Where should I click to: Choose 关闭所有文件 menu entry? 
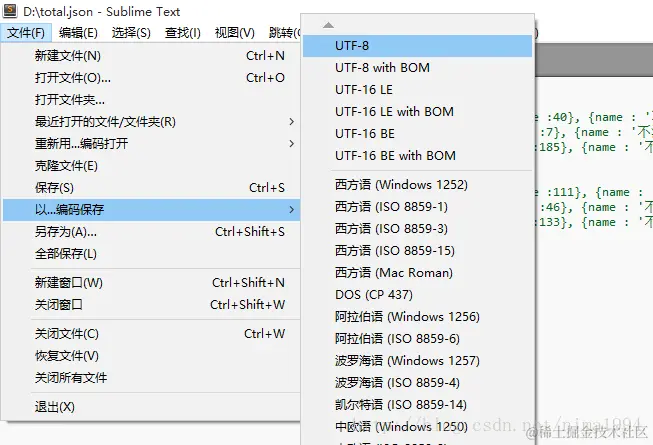click(x=151, y=378)
